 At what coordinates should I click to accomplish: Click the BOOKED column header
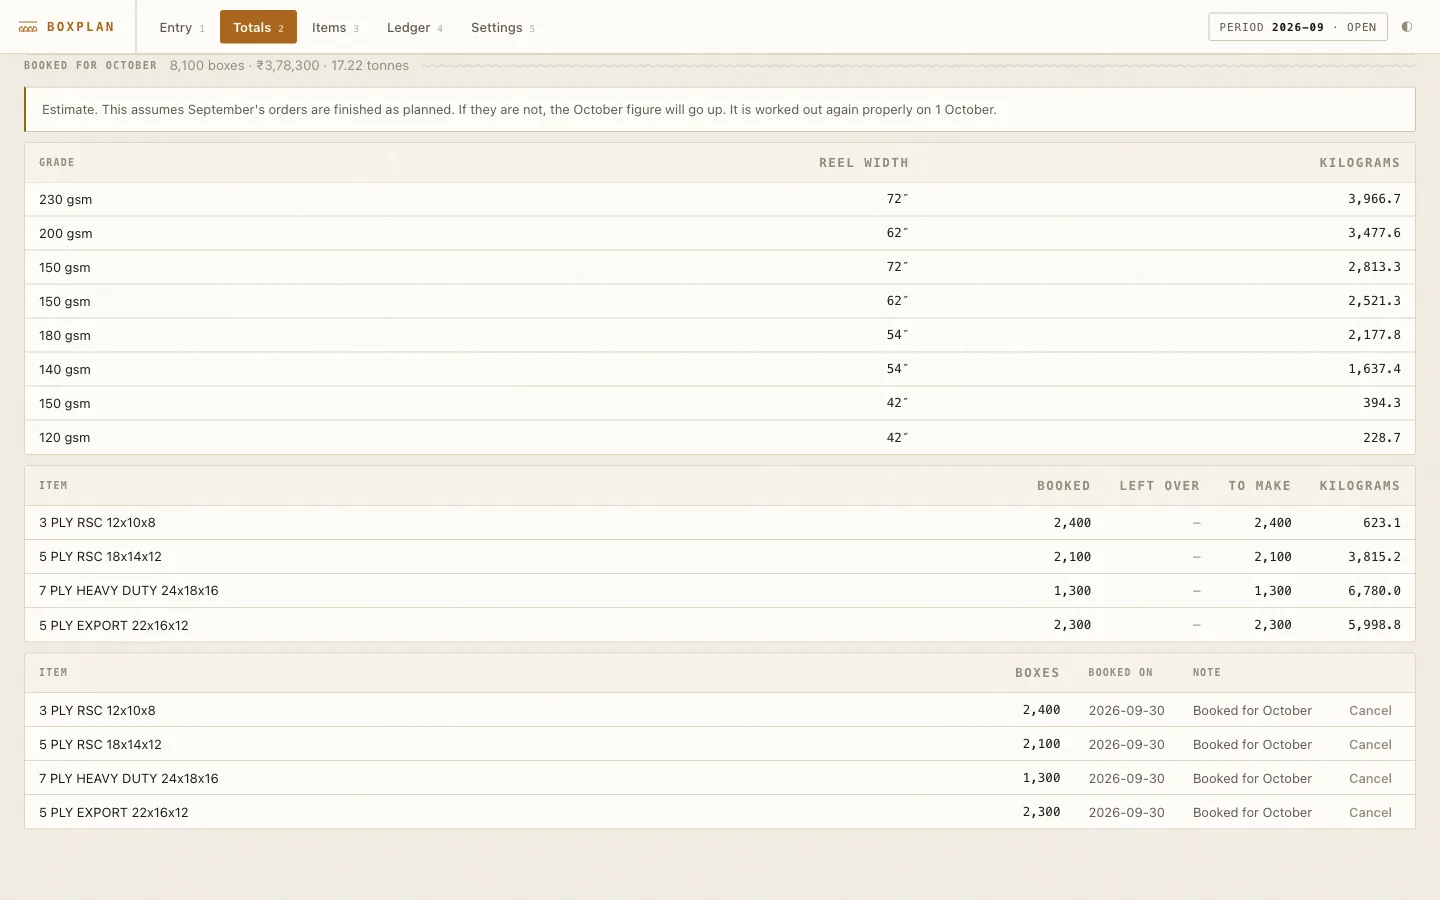(x=1064, y=486)
